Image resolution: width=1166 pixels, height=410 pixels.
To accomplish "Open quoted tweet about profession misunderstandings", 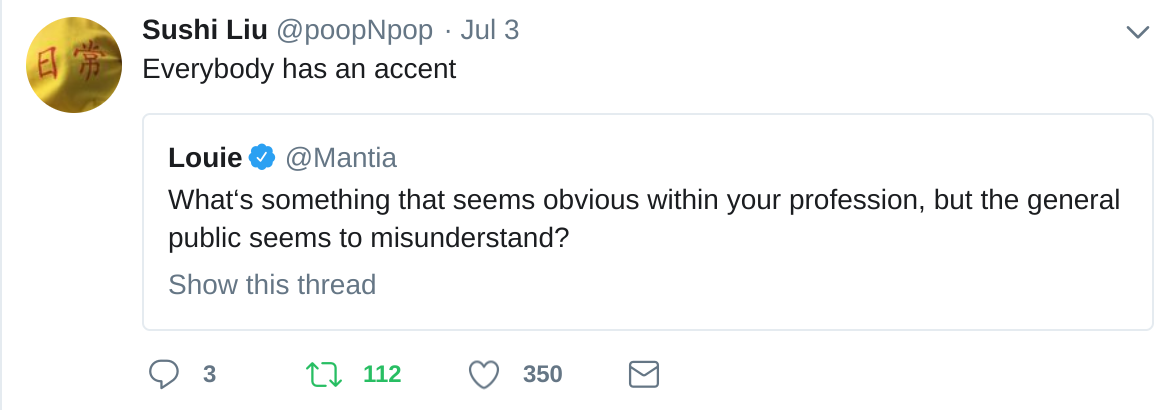I will point(644,200).
